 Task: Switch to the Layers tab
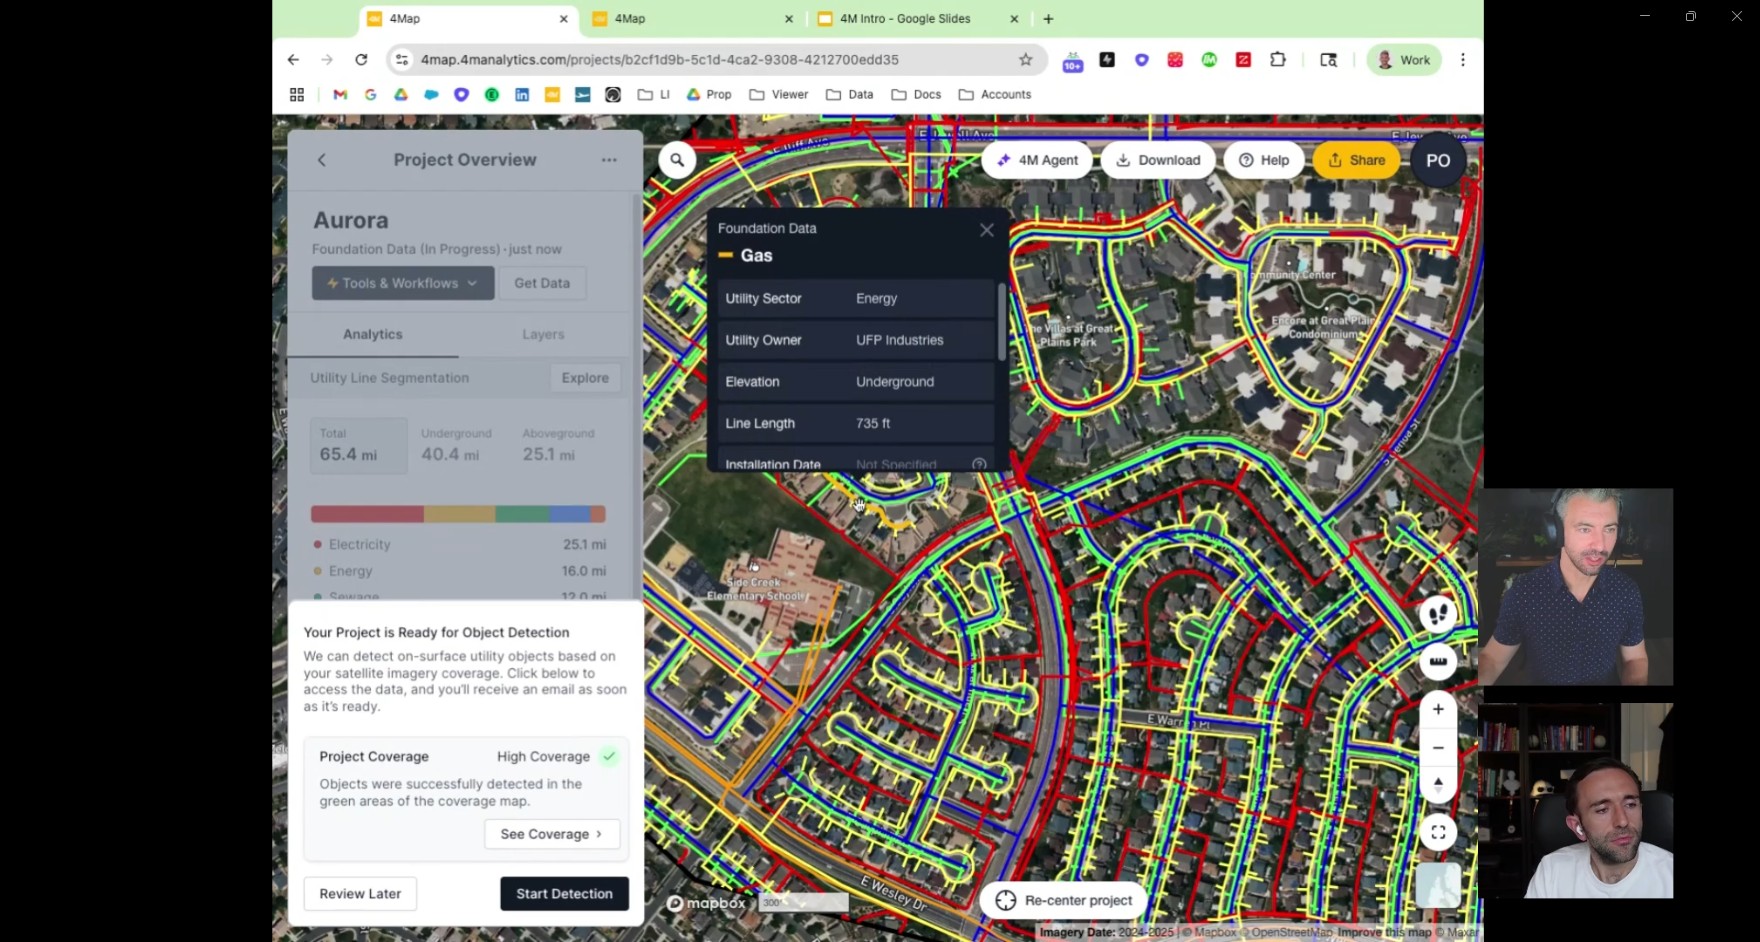click(543, 334)
